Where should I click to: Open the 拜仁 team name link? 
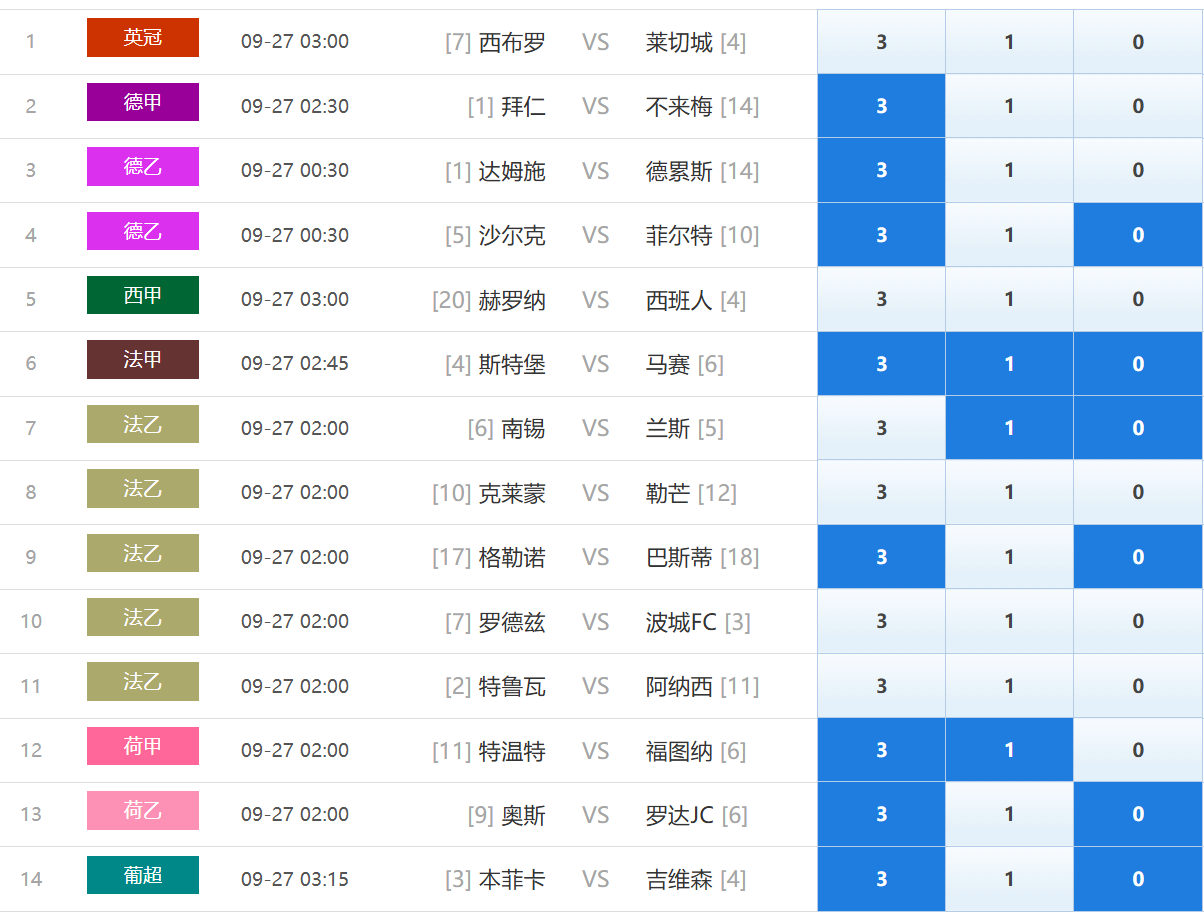pos(523,106)
